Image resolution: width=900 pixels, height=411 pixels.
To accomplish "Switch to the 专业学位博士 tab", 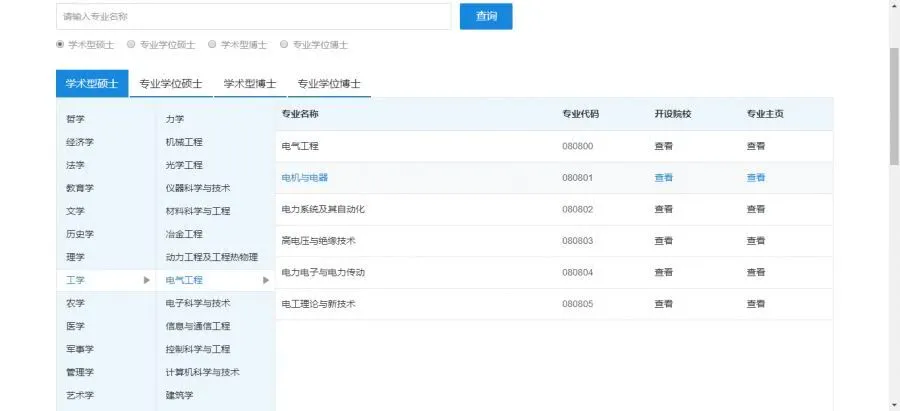I will 329,84.
